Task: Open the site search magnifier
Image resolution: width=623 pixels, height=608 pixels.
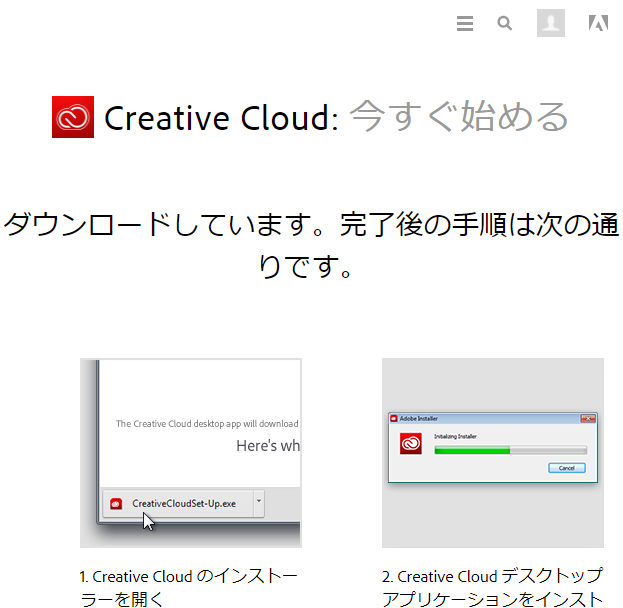Action: (x=505, y=23)
